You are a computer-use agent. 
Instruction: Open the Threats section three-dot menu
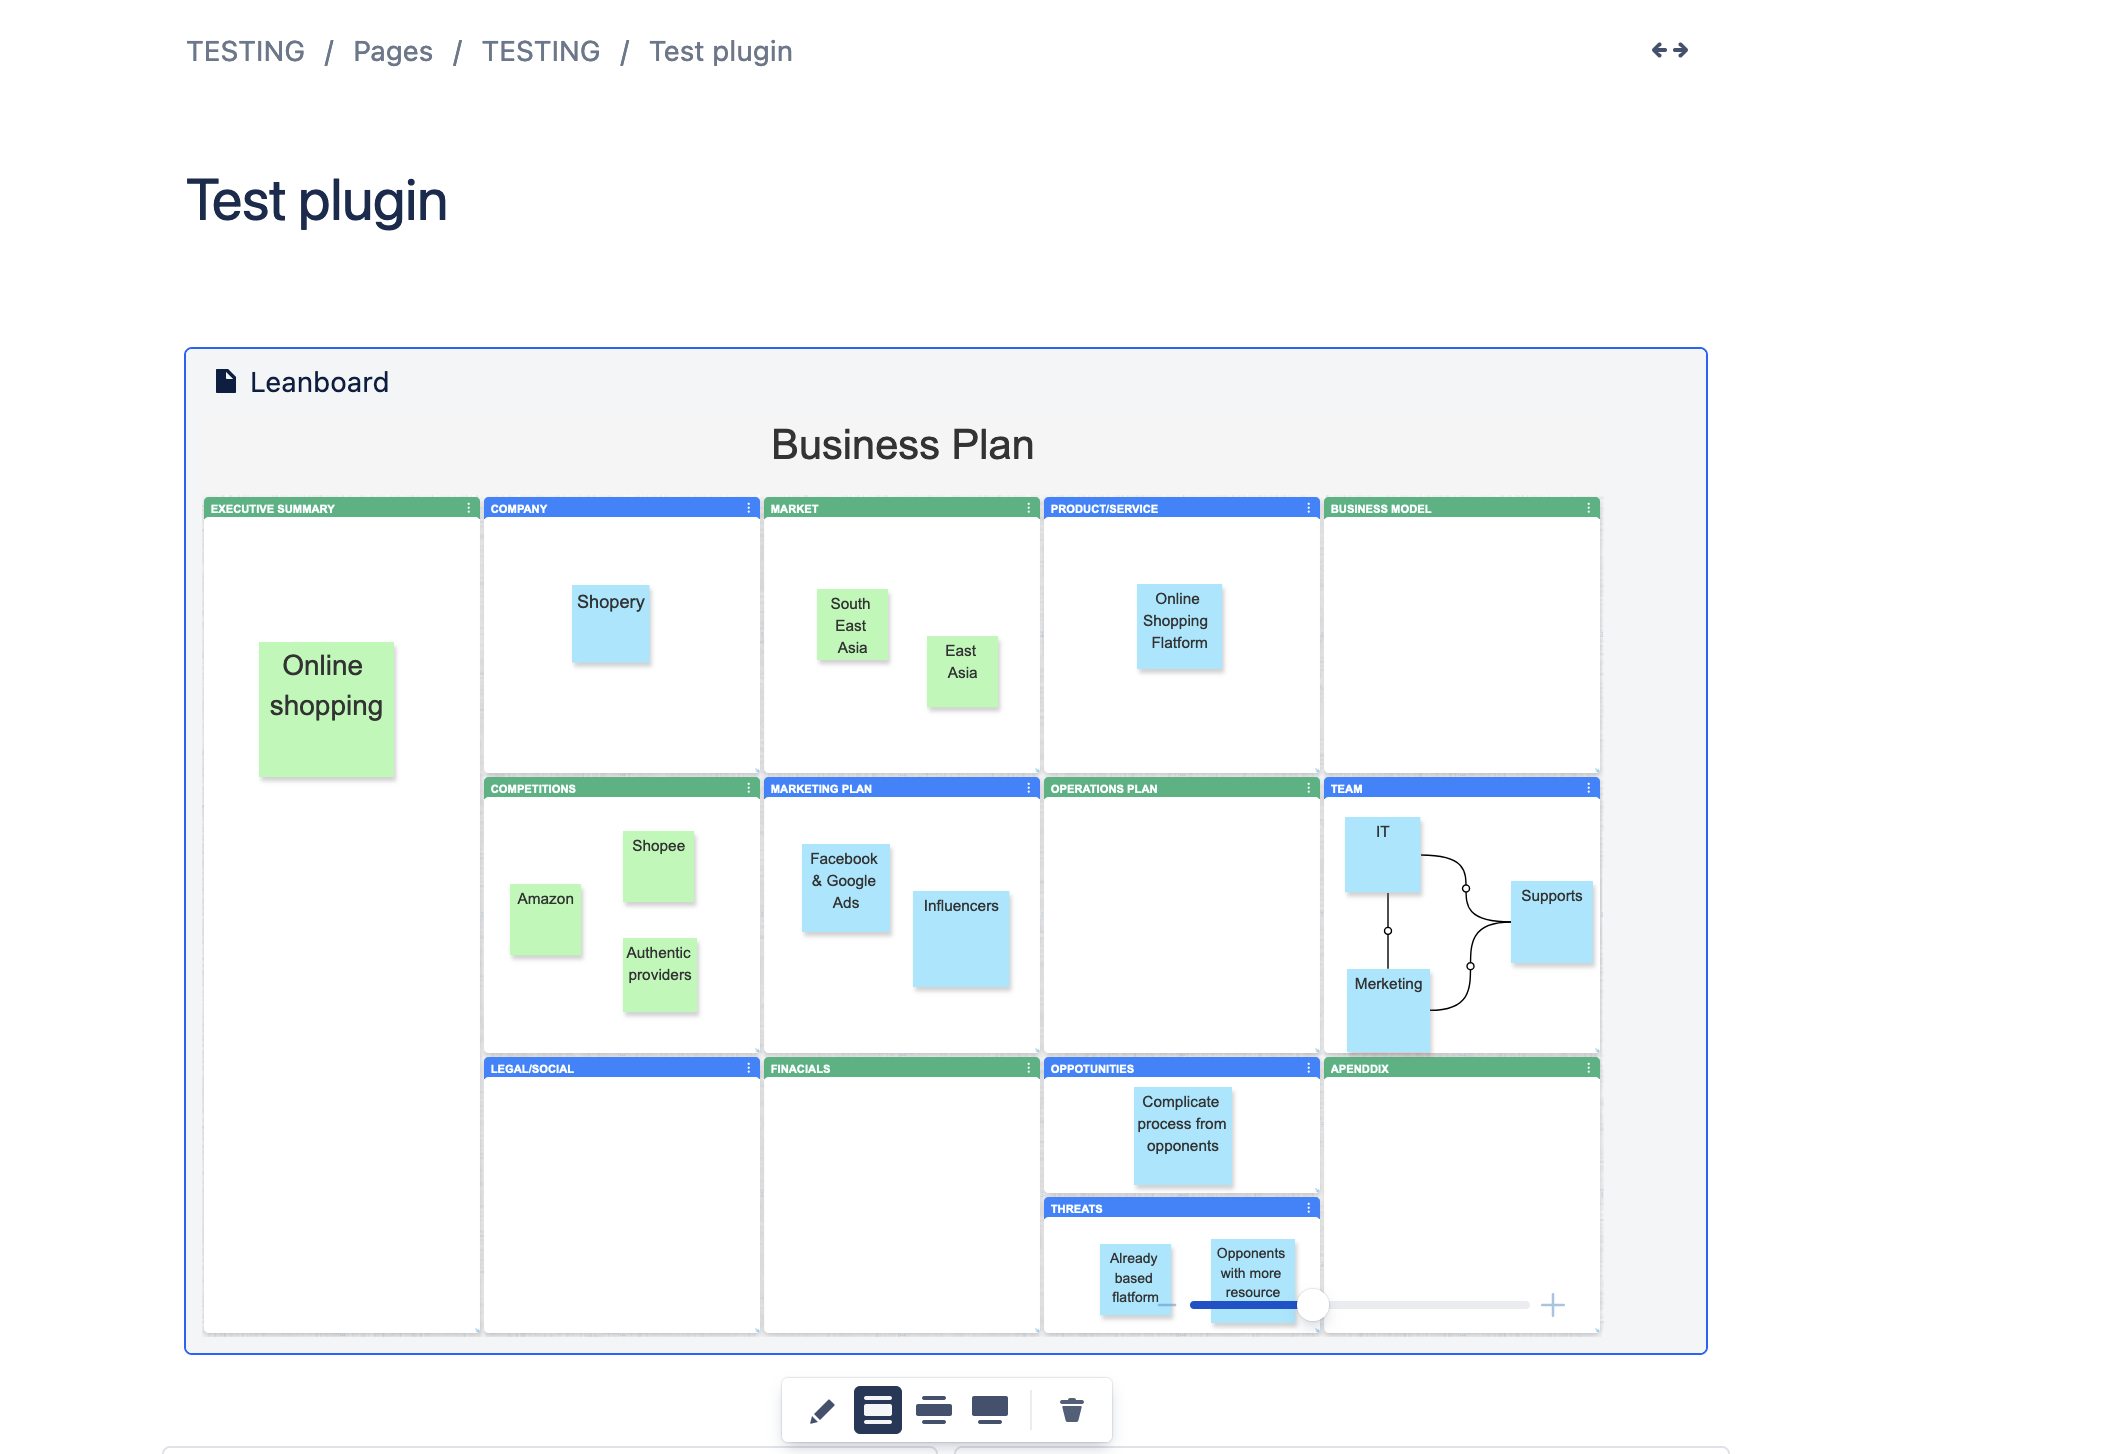coord(1308,1208)
